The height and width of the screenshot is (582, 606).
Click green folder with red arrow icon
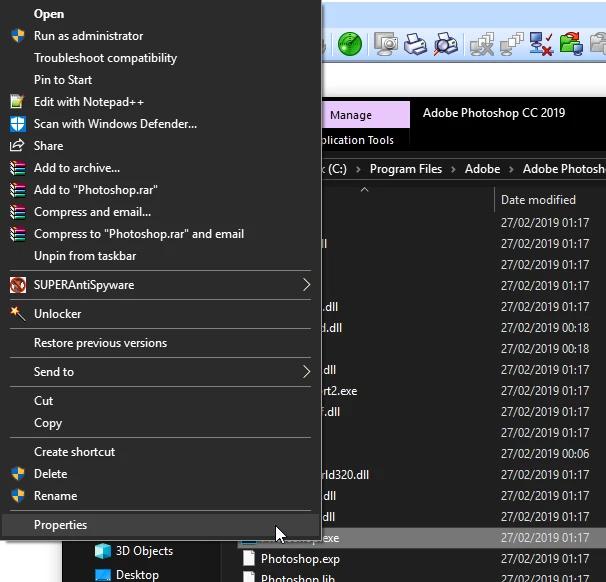[571, 44]
